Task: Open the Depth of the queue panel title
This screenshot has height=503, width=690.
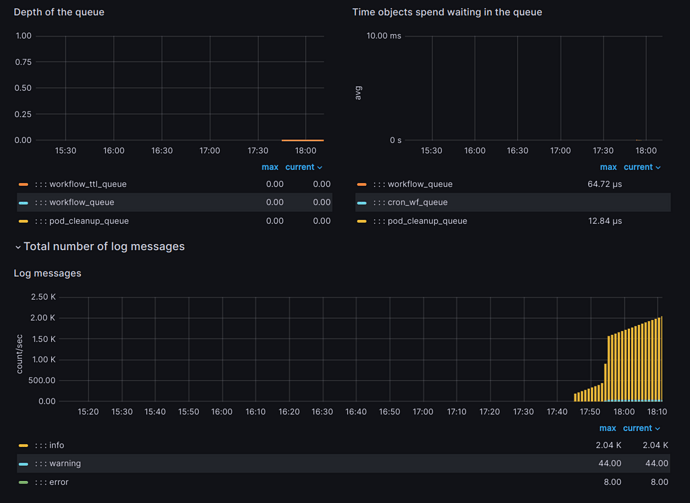Action: pyautogui.click(x=59, y=12)
